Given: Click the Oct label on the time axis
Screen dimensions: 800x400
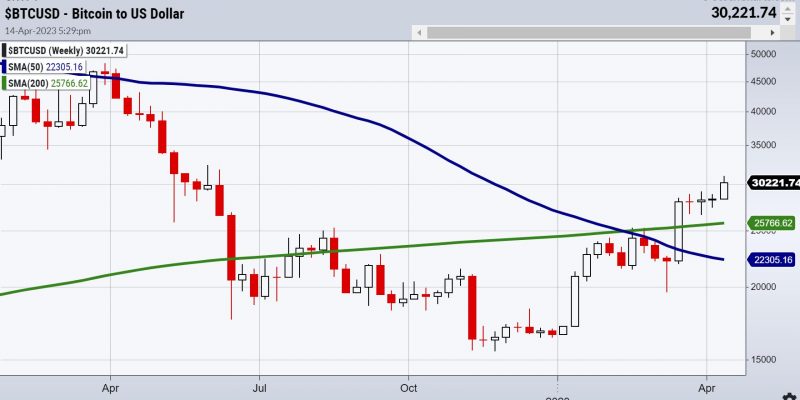Looking at the screenshot, I should (x=409, y=388).
